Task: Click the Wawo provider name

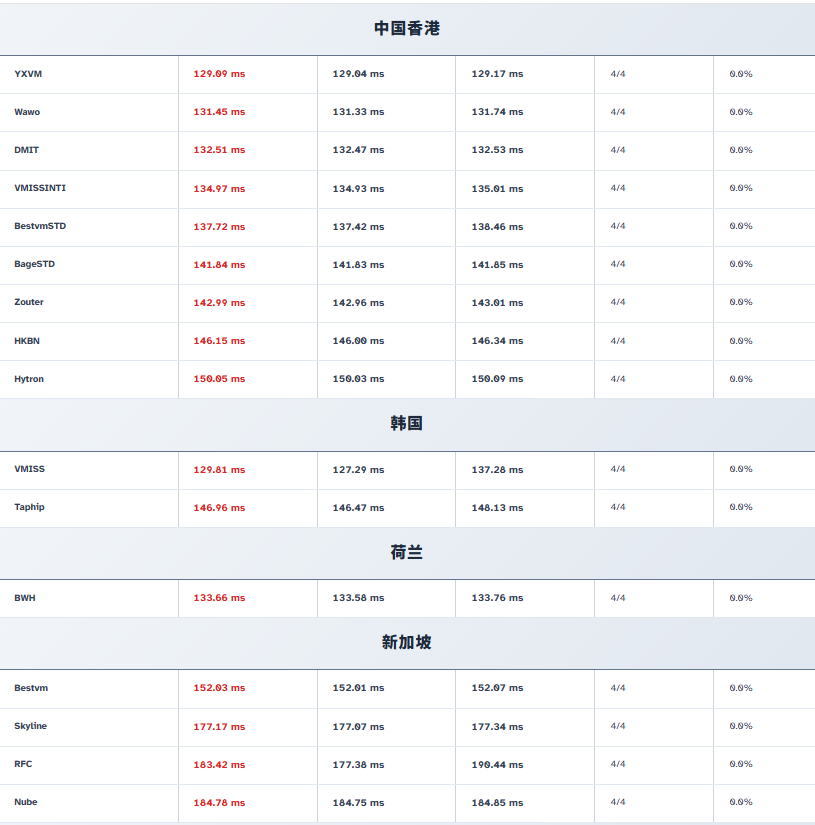Action: point(27,112)
